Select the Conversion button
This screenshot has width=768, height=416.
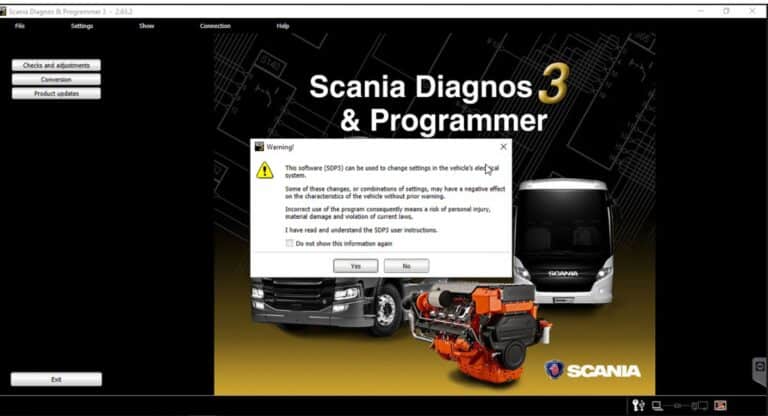(x=56, y=79)
